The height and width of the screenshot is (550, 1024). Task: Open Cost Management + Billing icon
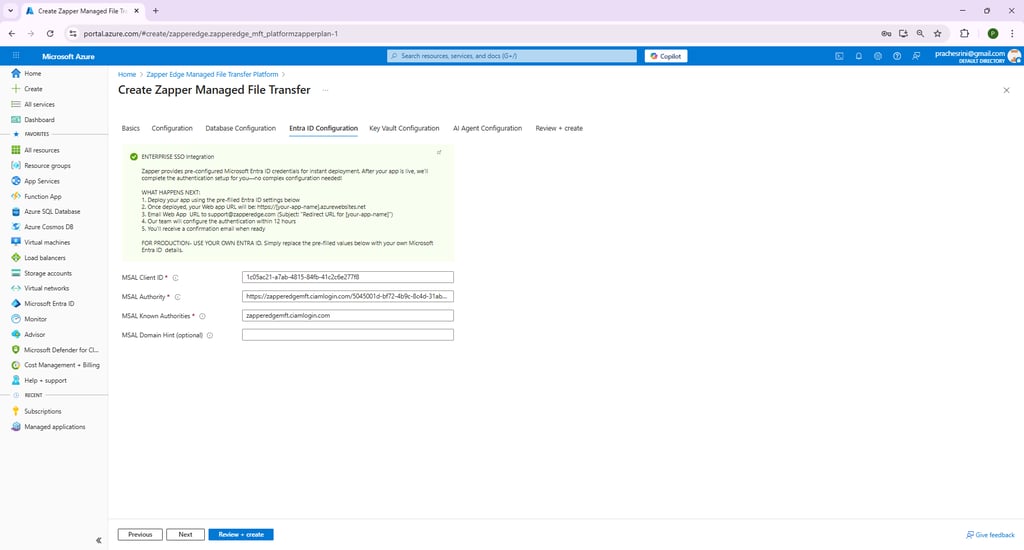[x=16, y=365]
